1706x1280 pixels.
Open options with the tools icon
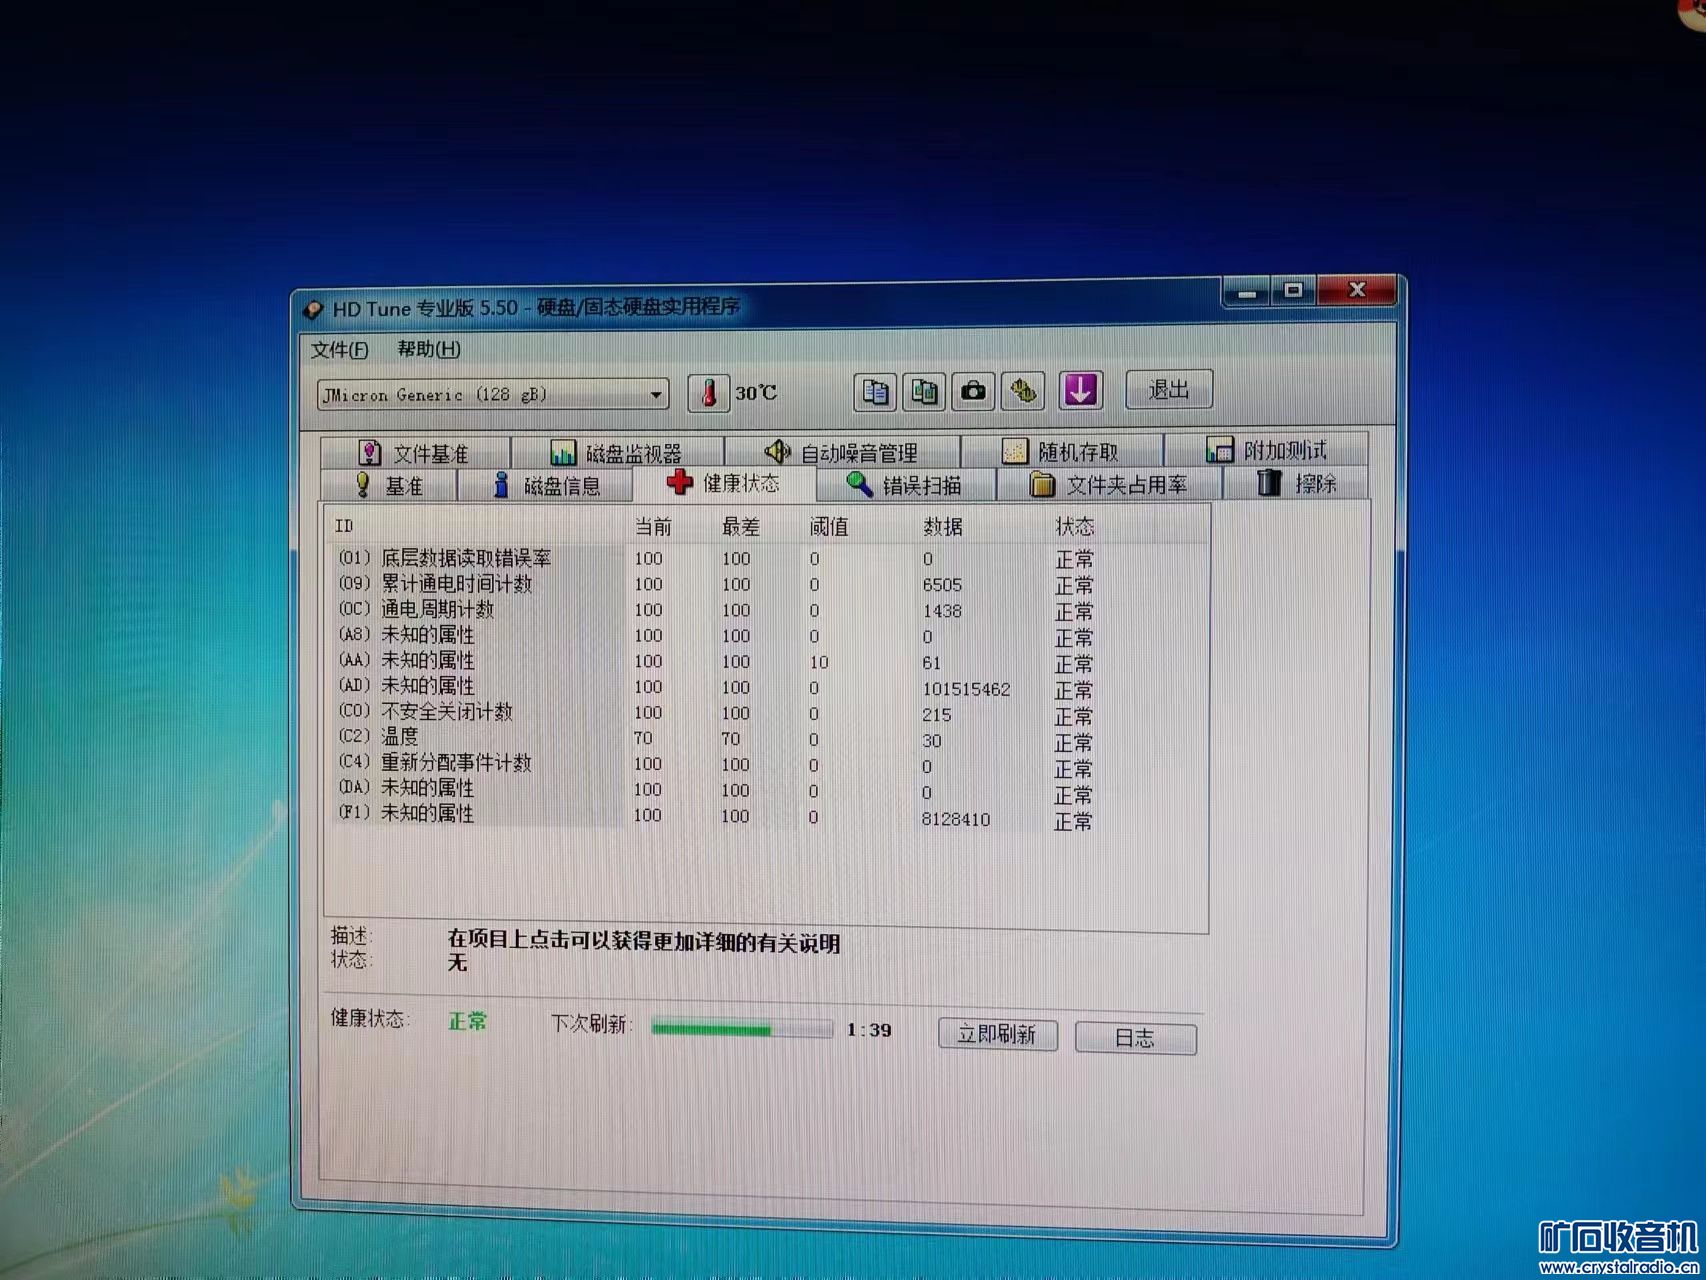tap(1023, 390)
